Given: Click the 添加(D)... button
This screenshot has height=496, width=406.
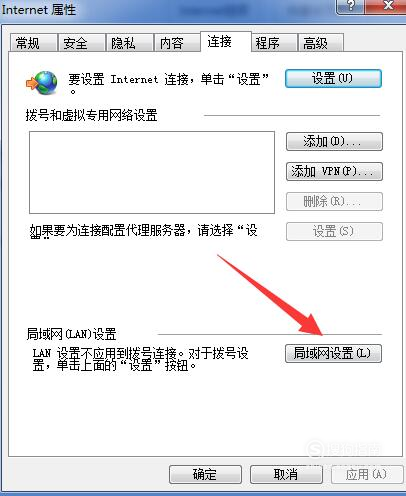Looking at the screenshot, I should pos(334,142).
